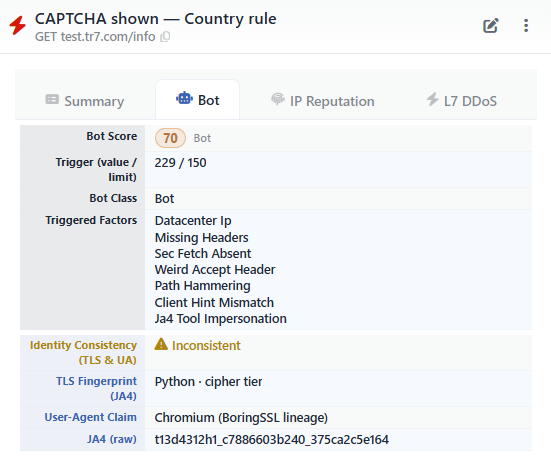Open the edit pencil icon
This screenshot has height=464, width=551.
(x=491, y=26)
